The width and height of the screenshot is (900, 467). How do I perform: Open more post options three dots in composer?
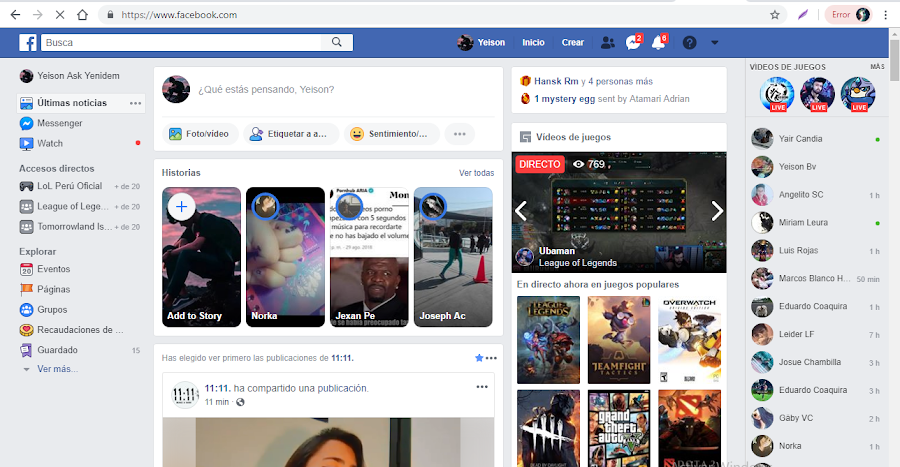click(x=460, y=134)
